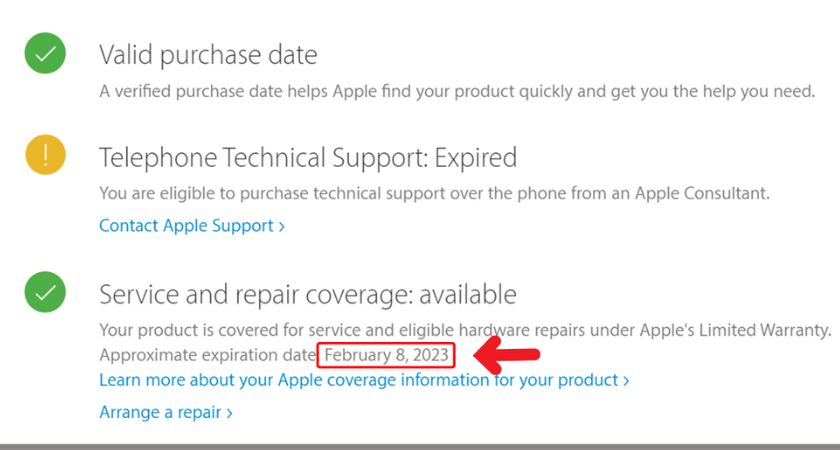The height and width of the screenshot is (450, 840).
Task: Click chevron after 'for your product'
Action: 626,381
